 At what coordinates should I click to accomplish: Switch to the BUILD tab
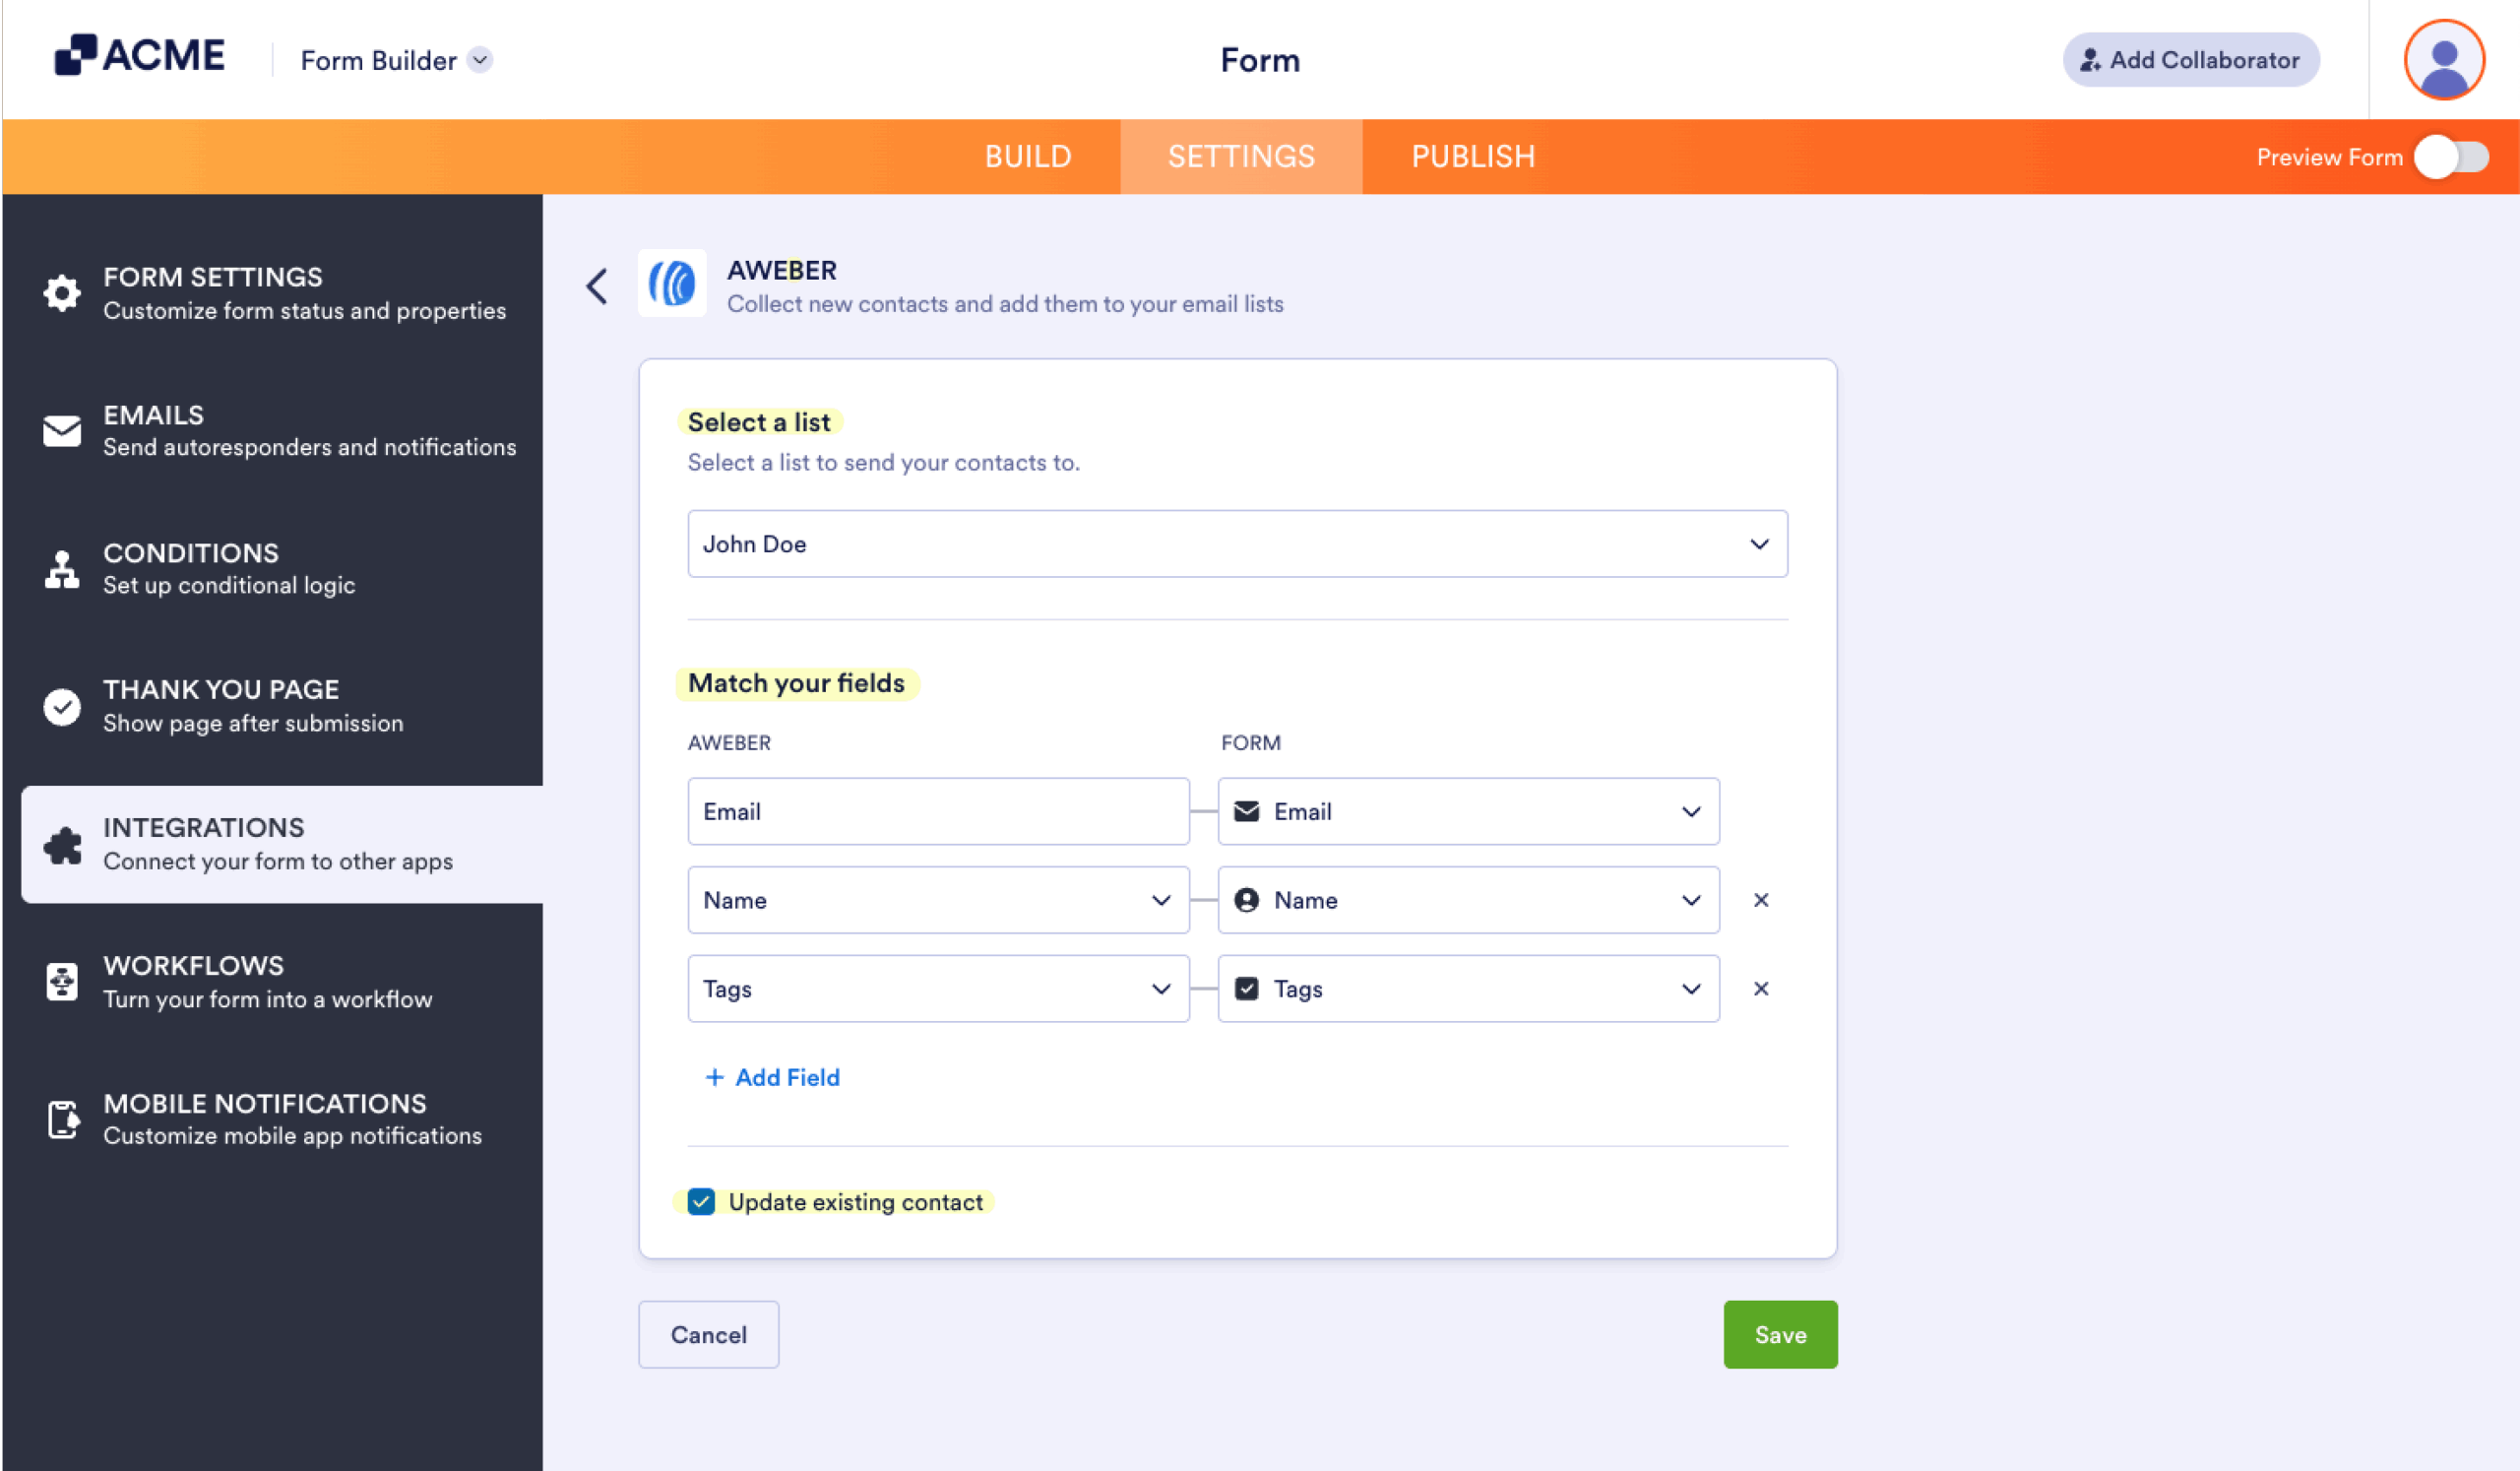coord(1028,156)
